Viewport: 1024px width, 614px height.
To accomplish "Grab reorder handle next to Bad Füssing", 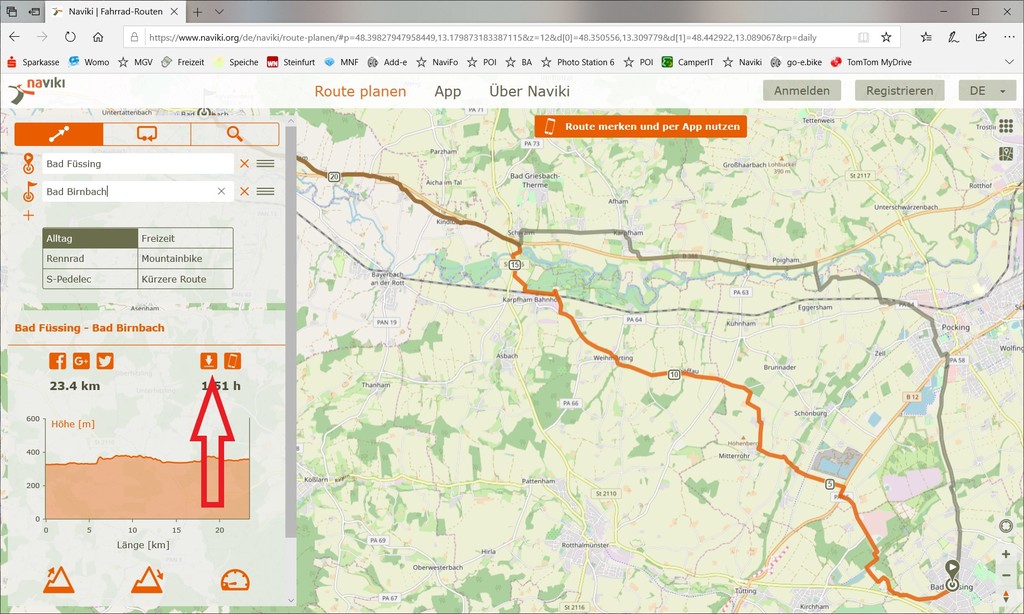I will click(x=265, y=164).
